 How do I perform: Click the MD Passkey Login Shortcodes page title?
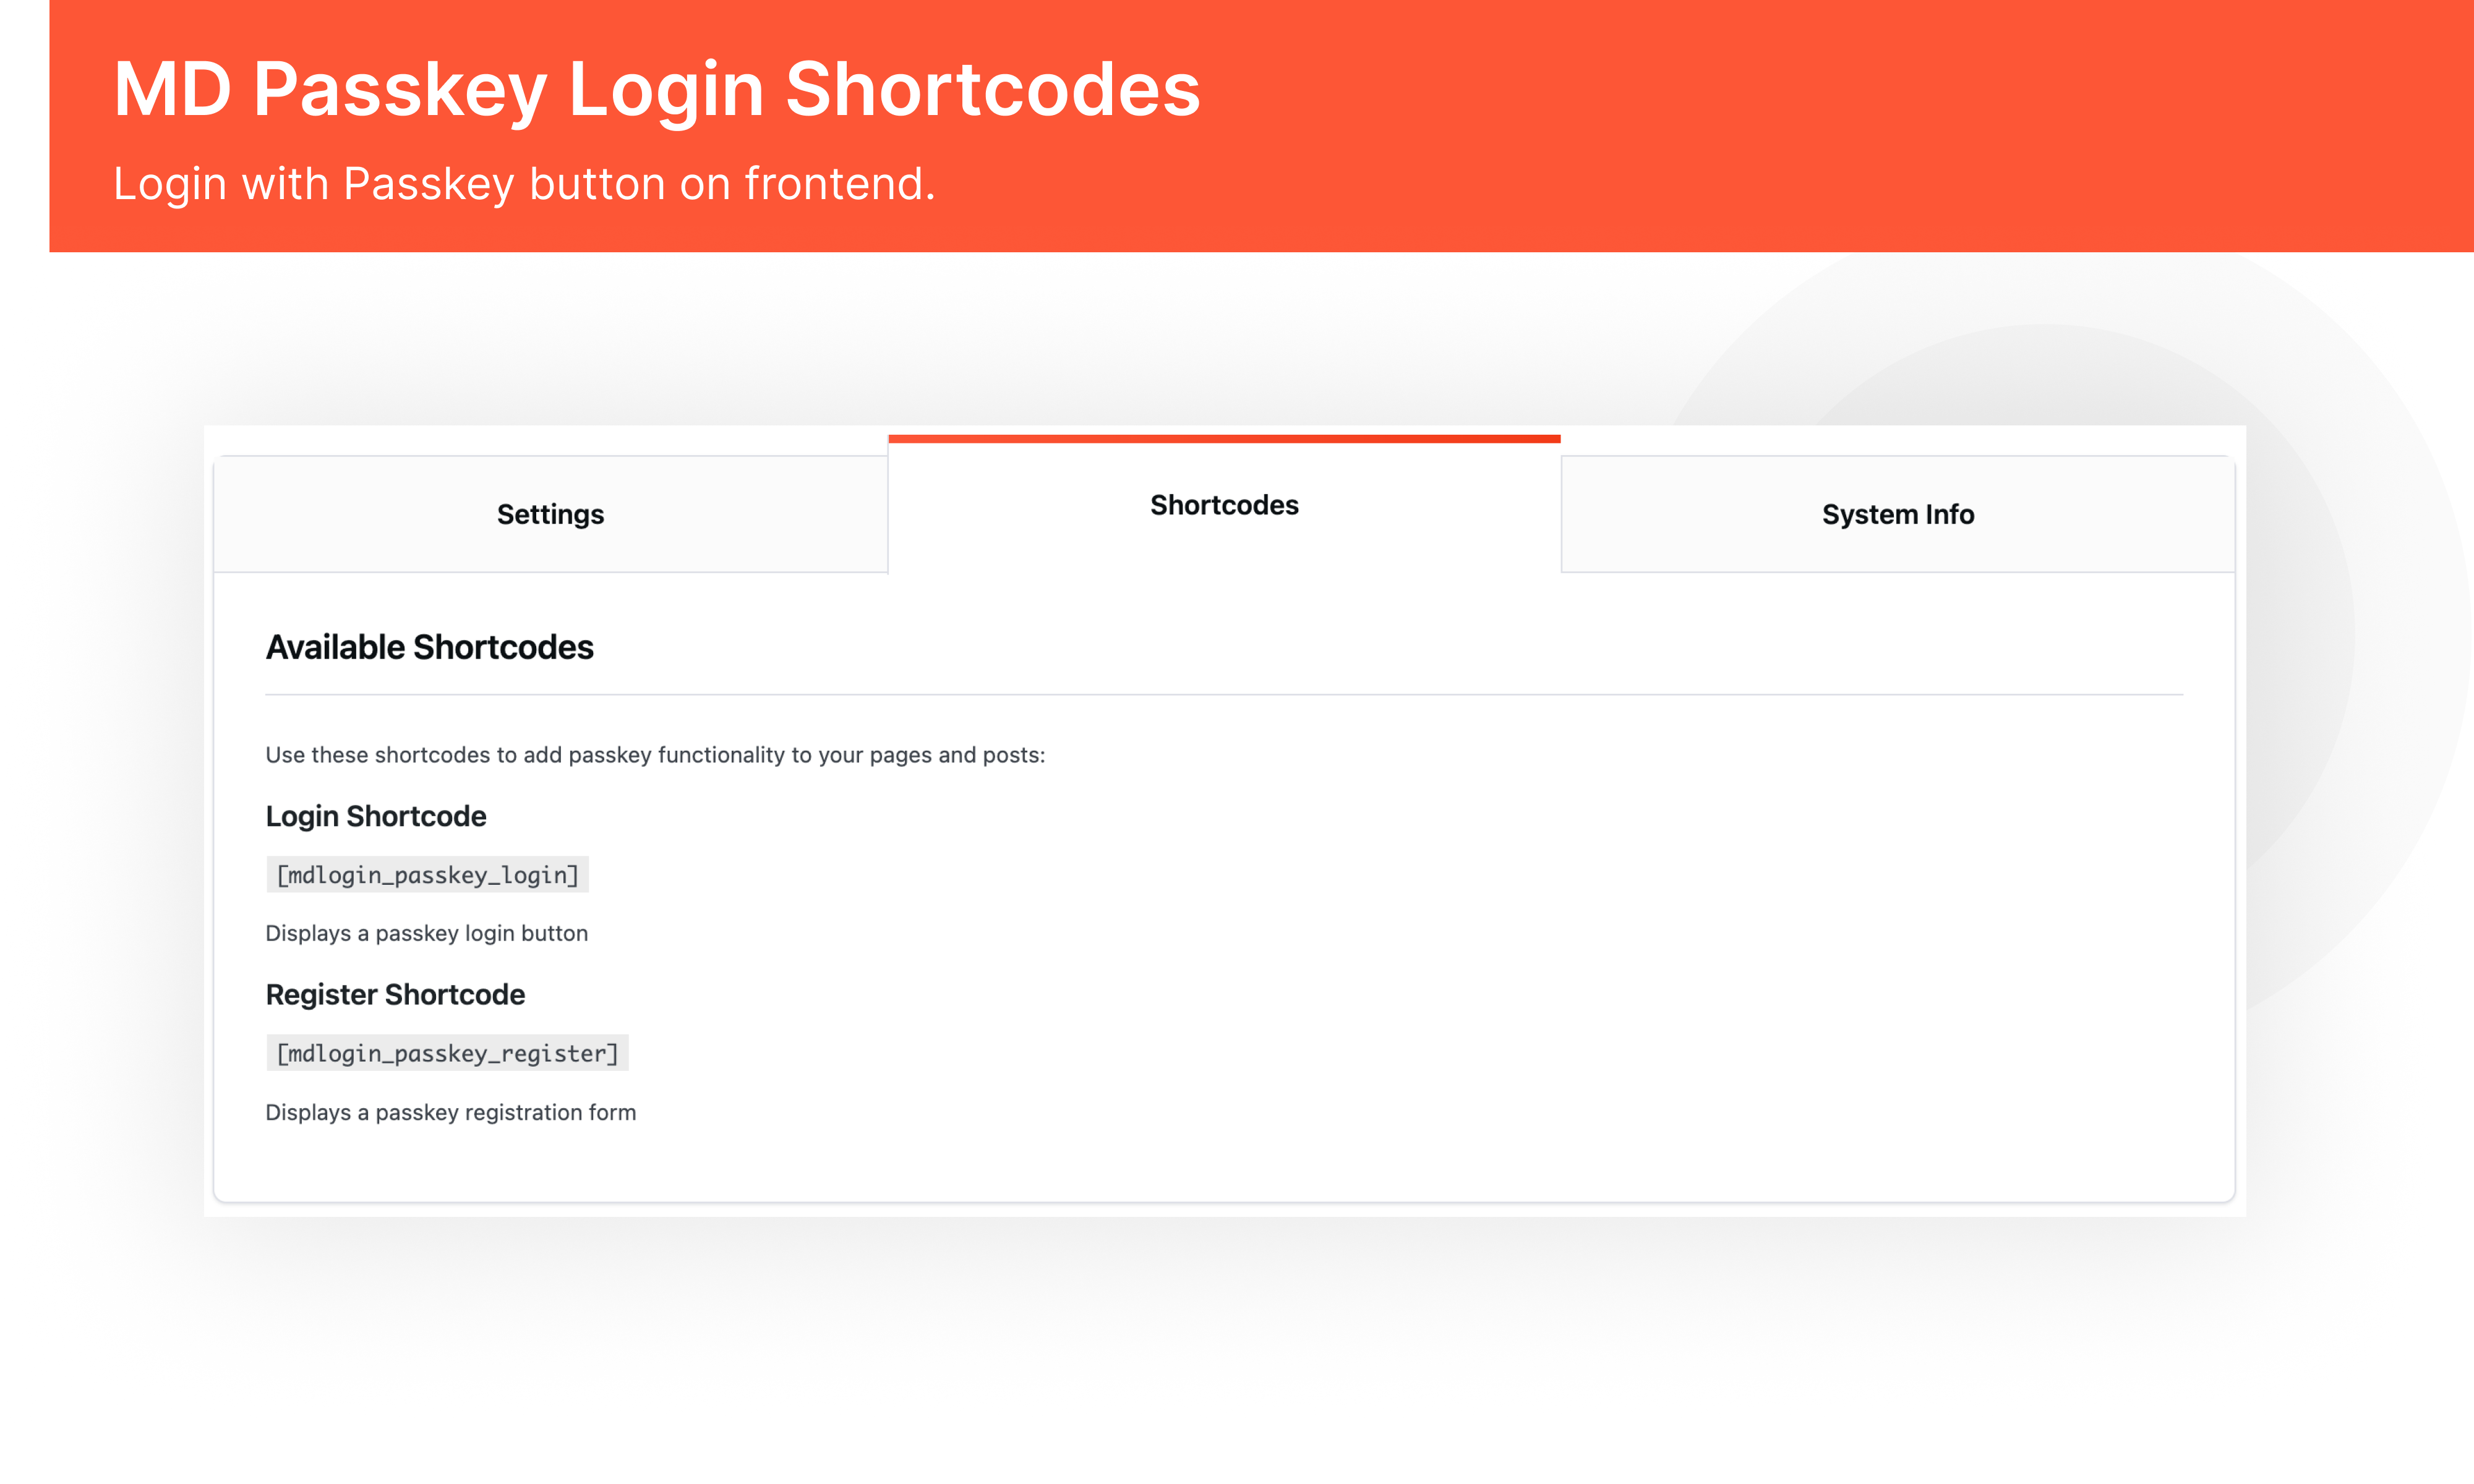(656, 90)
